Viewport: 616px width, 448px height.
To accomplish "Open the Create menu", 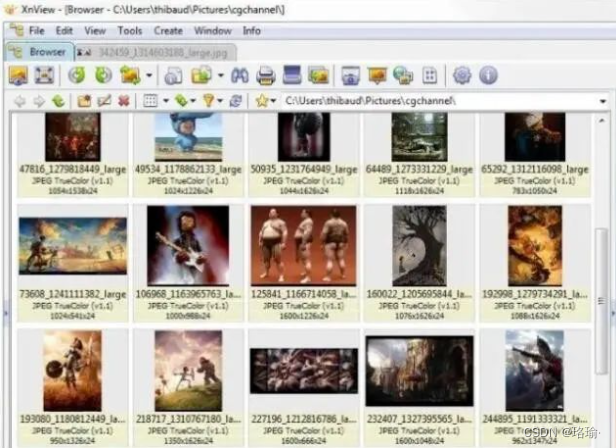I will coord(168,31).
